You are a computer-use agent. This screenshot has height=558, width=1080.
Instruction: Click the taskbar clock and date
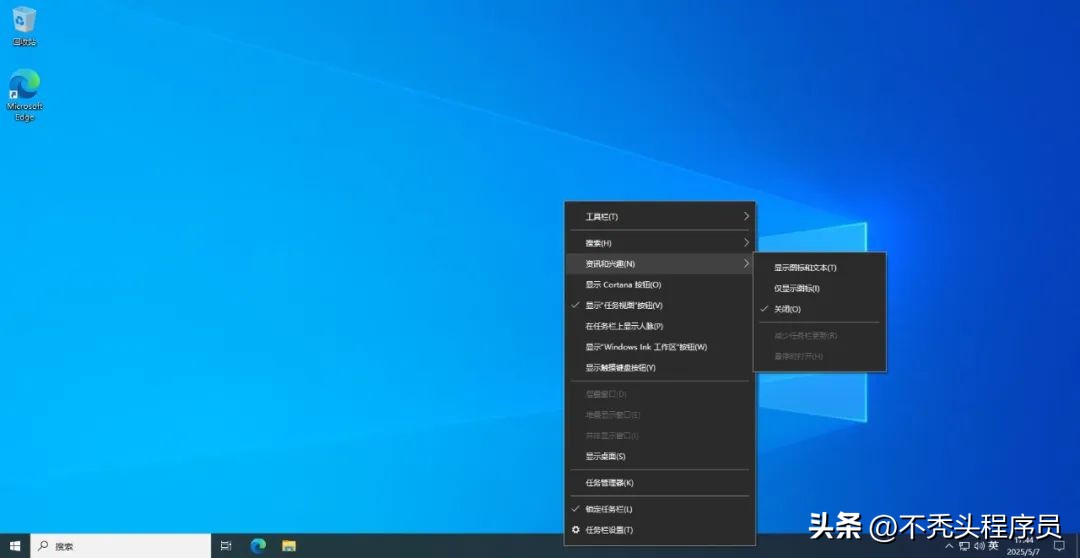tap(1023, 546)
